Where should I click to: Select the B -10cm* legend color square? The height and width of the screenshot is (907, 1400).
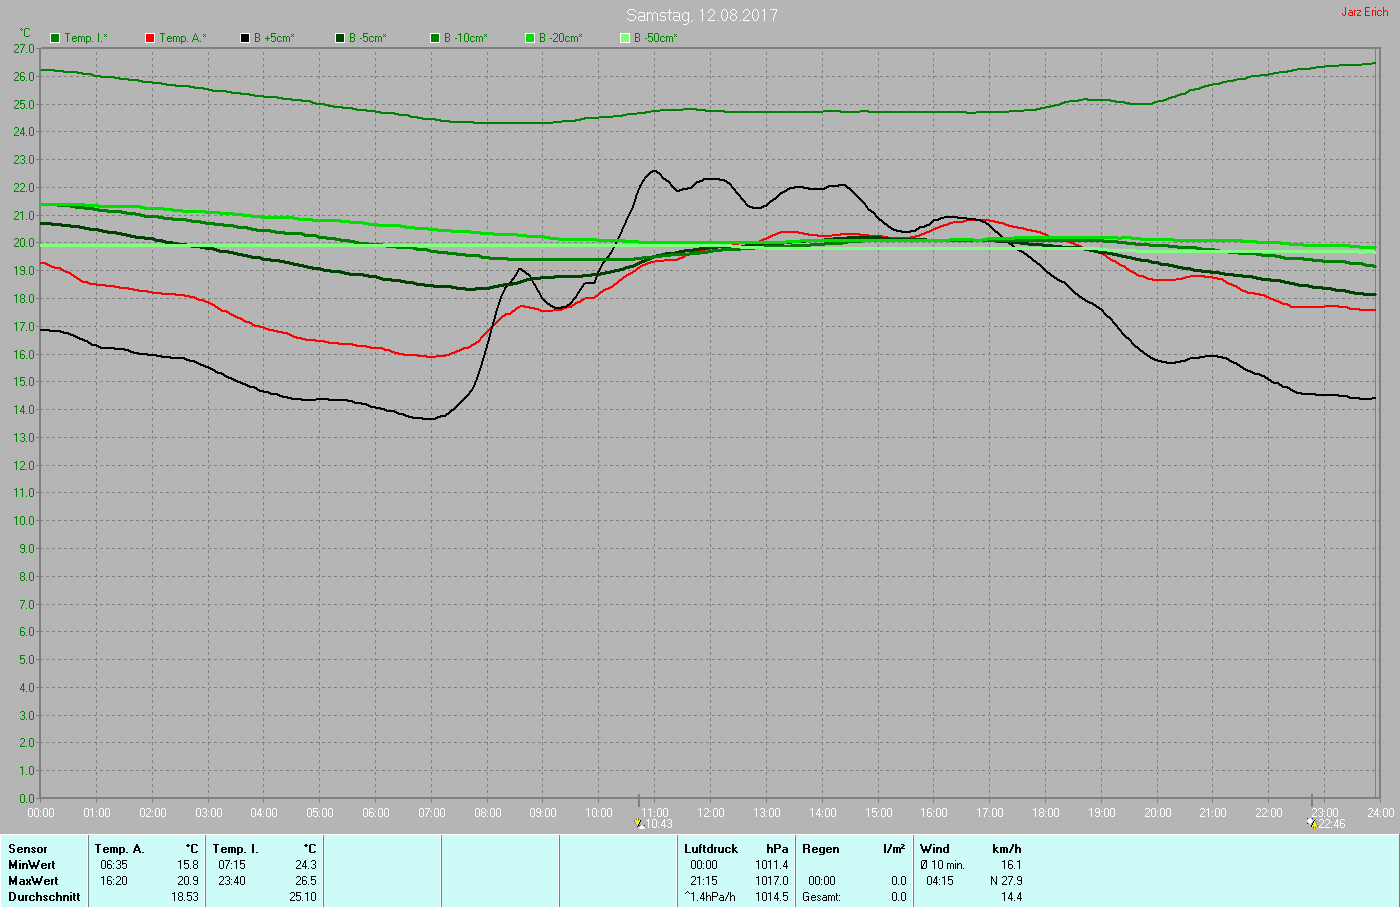point(435,38)
